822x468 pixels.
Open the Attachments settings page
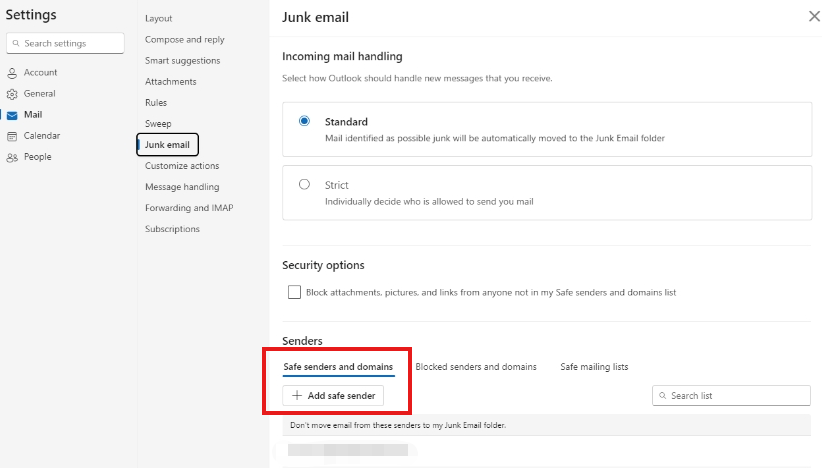(x=170, y=81)
